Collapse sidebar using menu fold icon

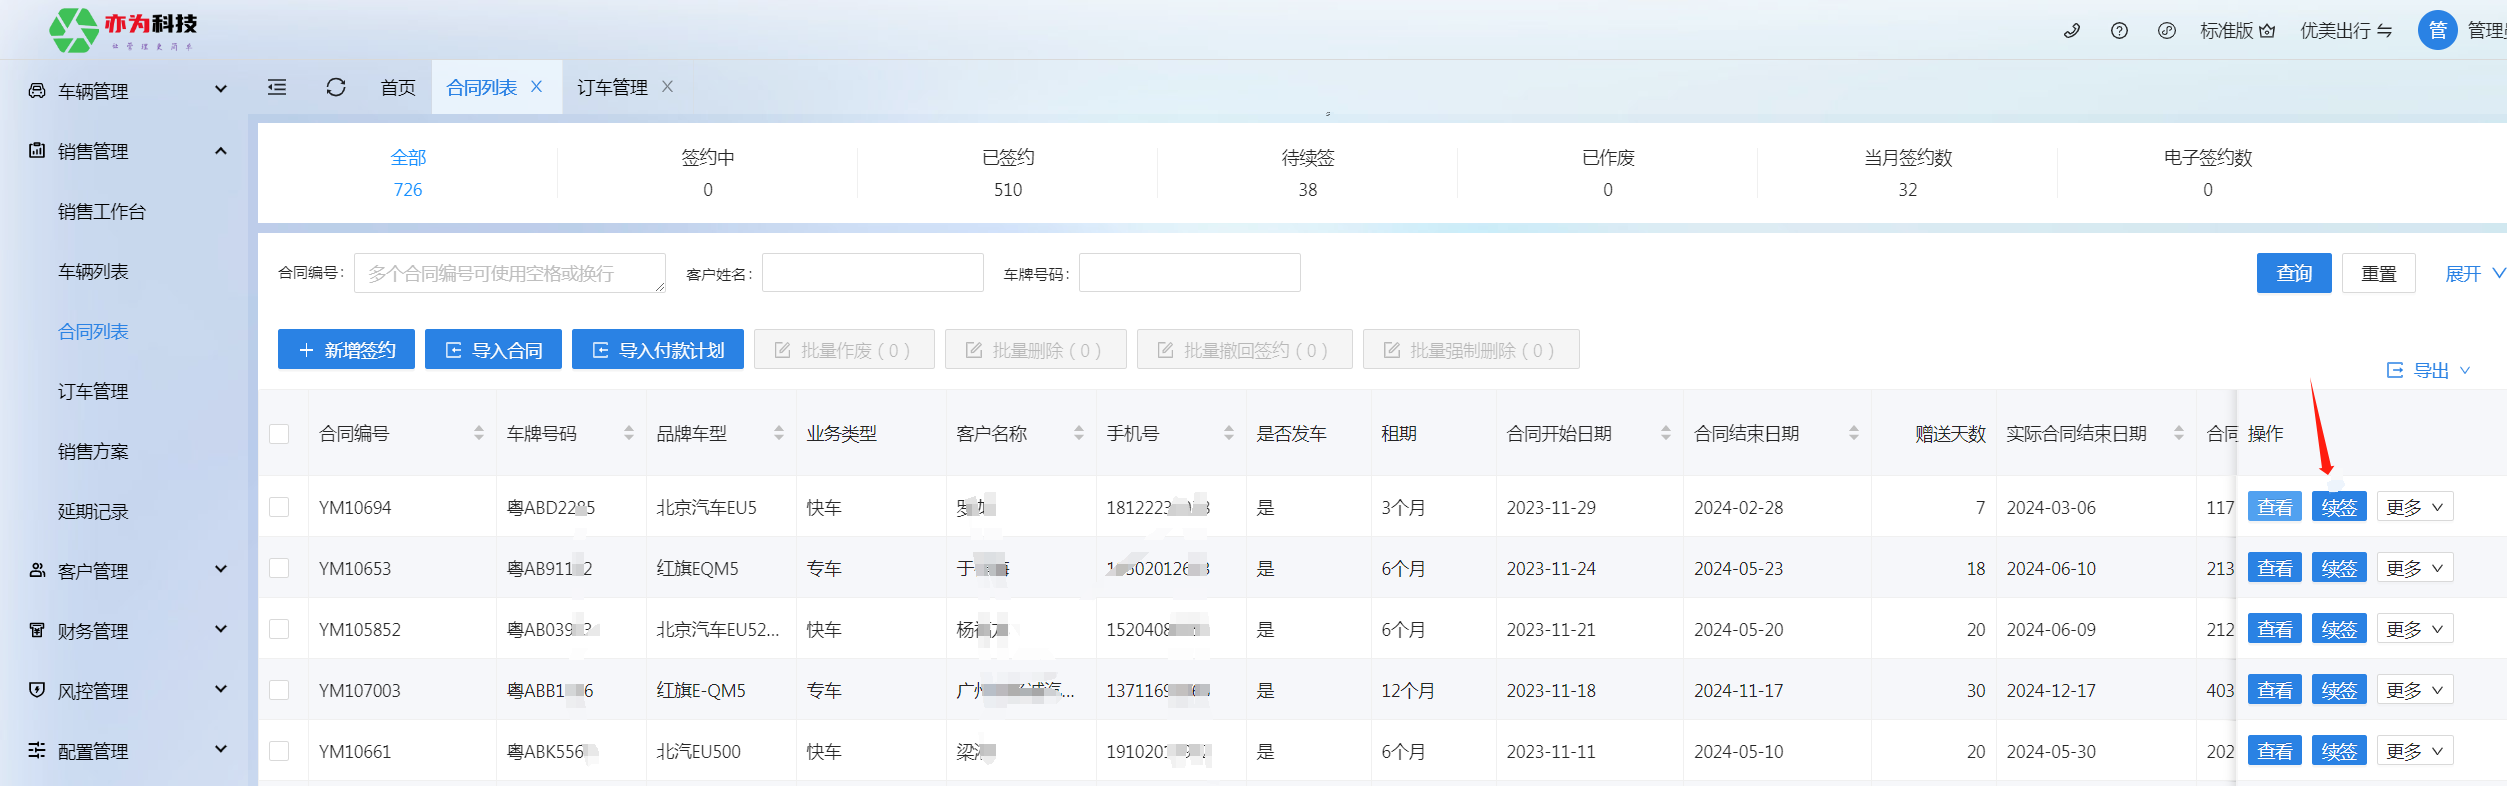click(x=277, y=88)
